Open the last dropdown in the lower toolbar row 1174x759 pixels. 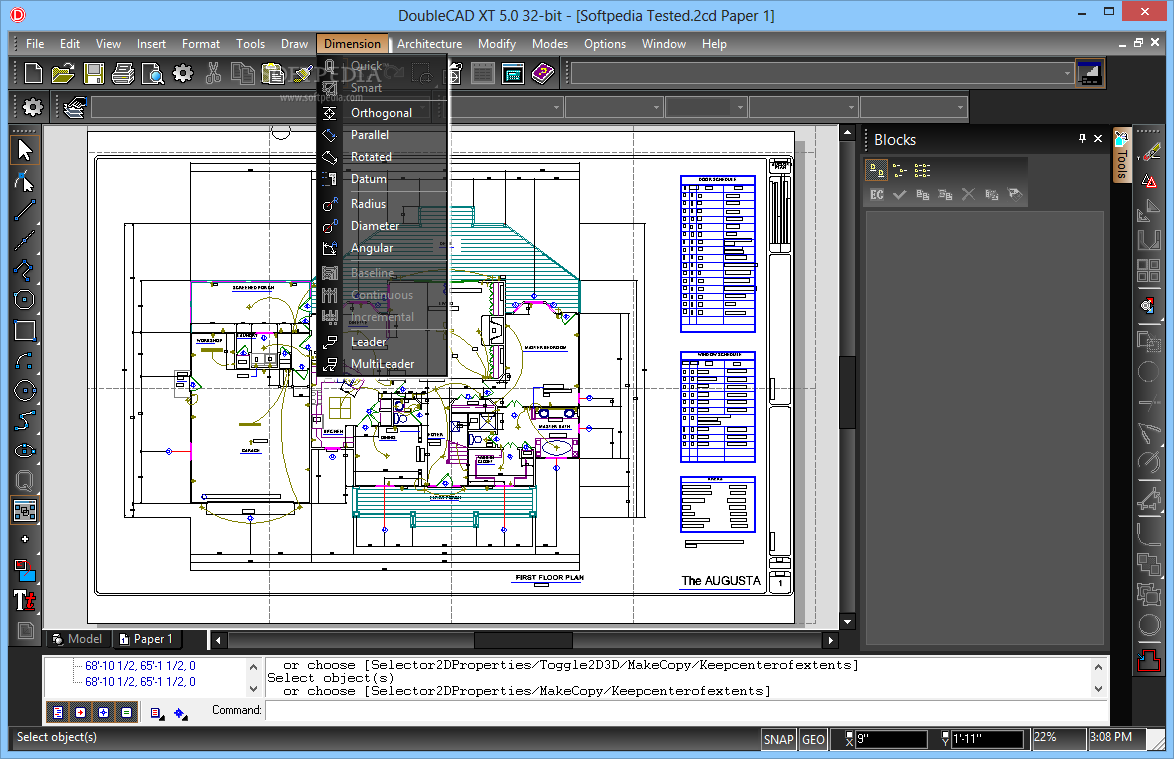(x=913, y=108)
